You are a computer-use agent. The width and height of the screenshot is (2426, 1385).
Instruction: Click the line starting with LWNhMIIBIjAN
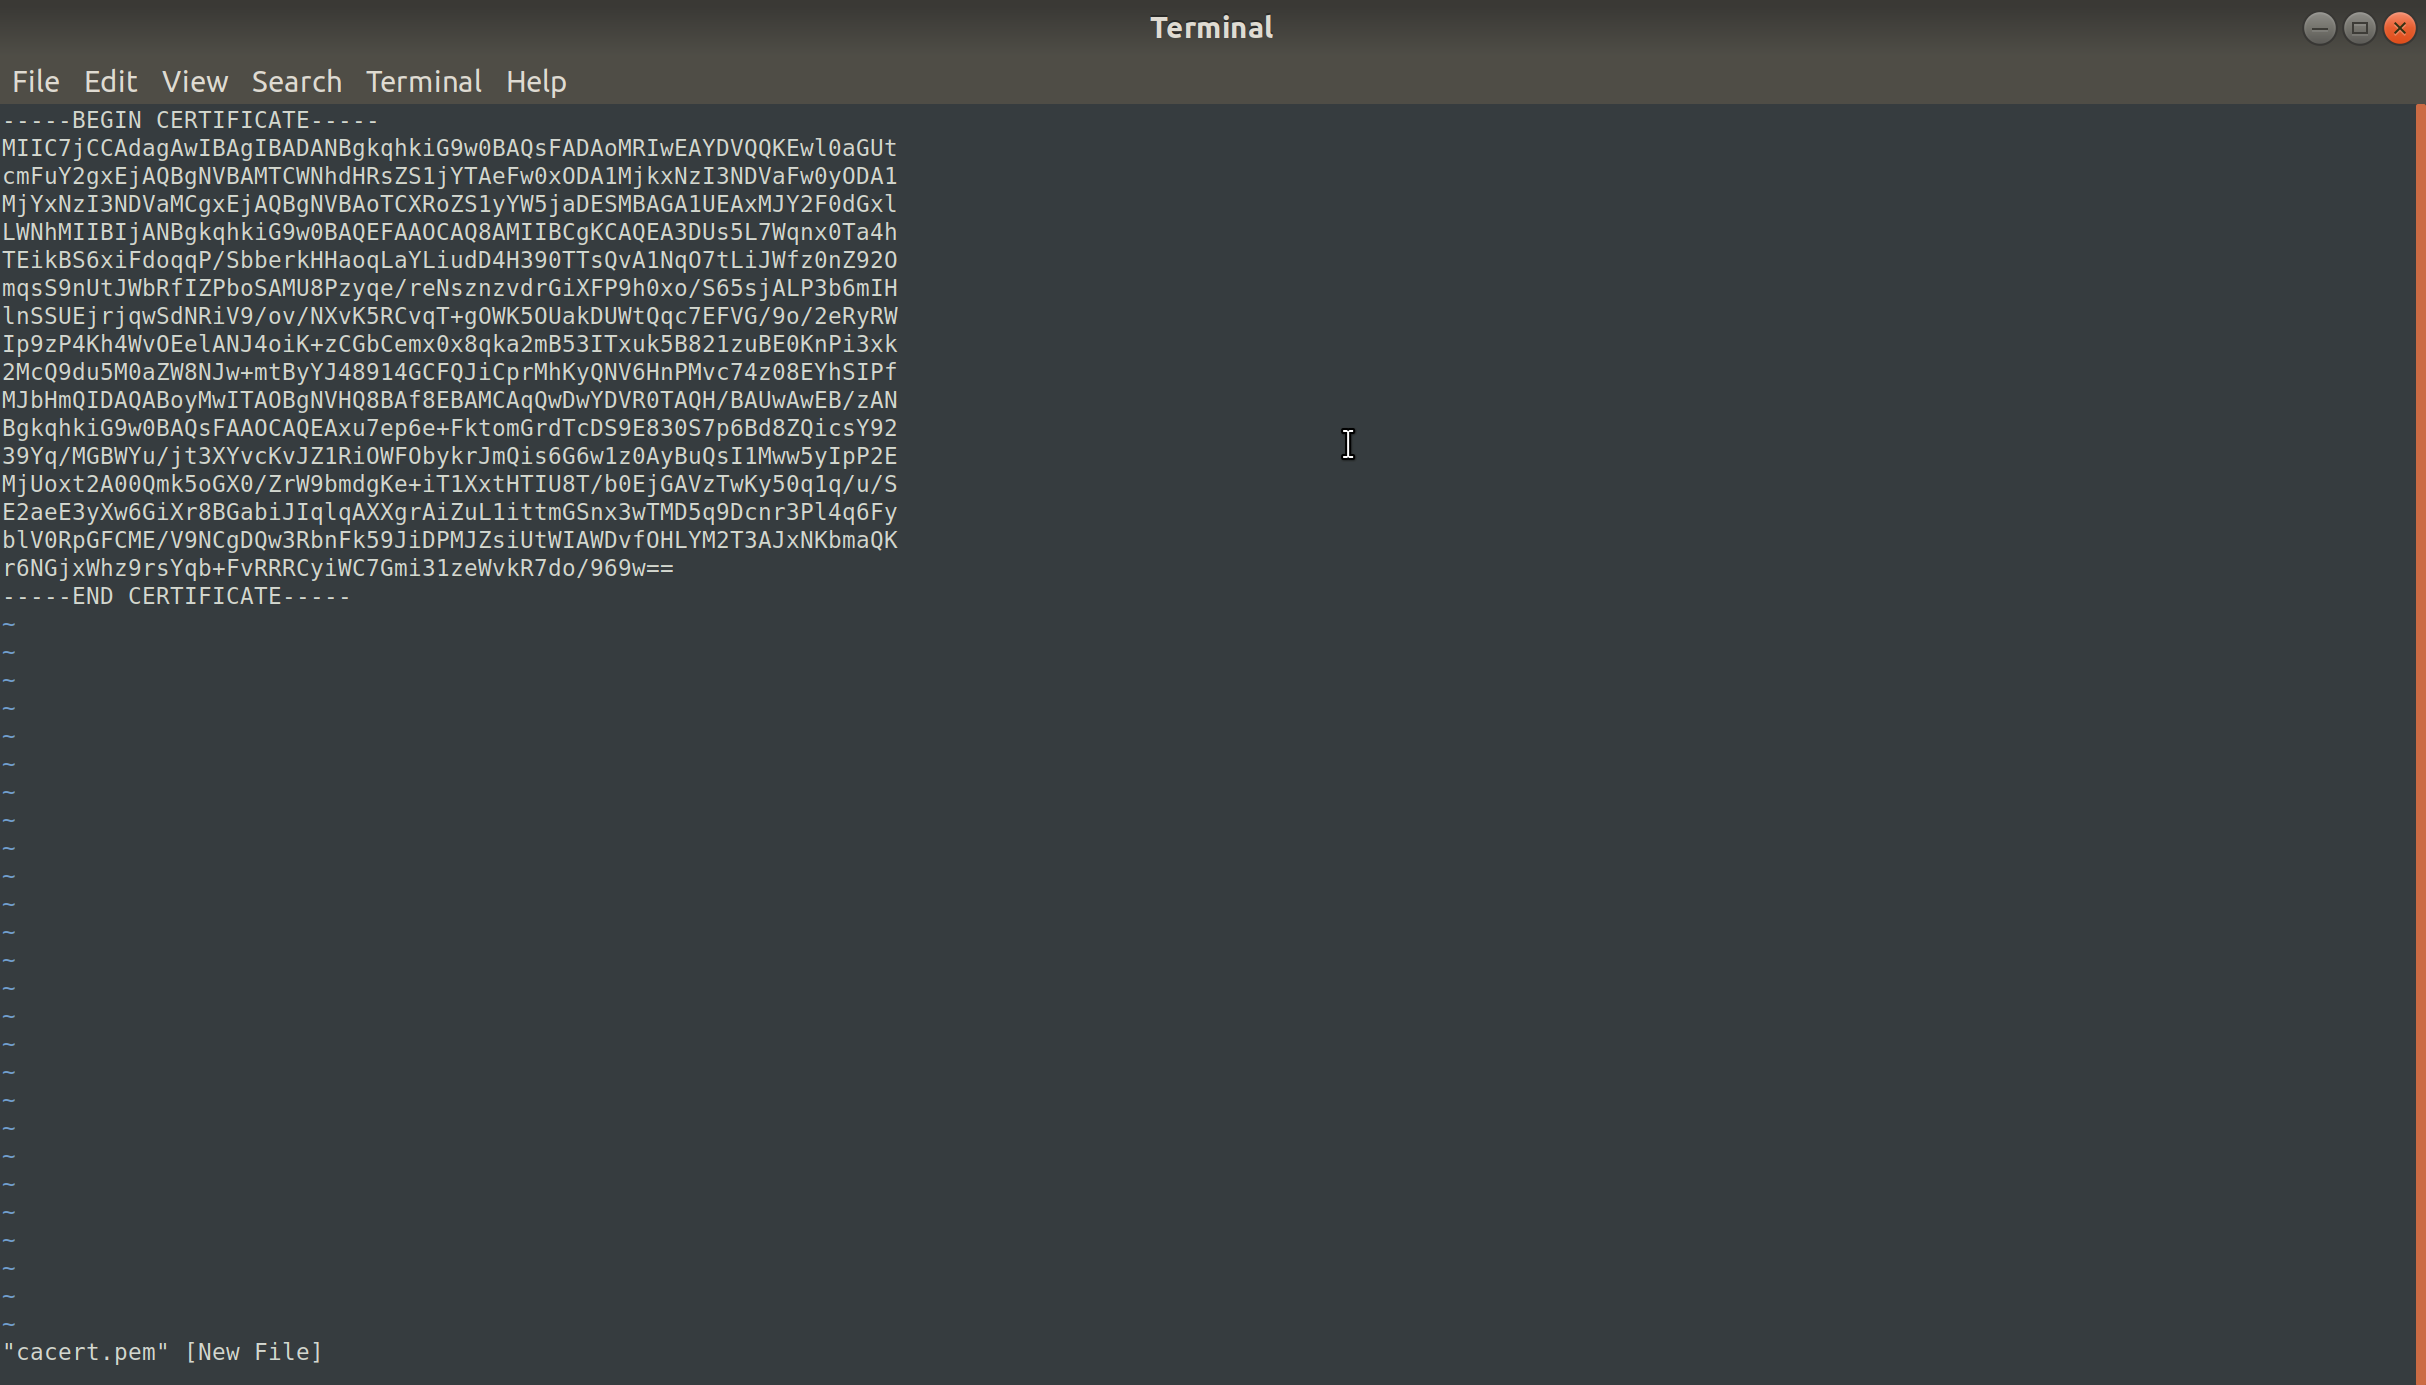449,232
